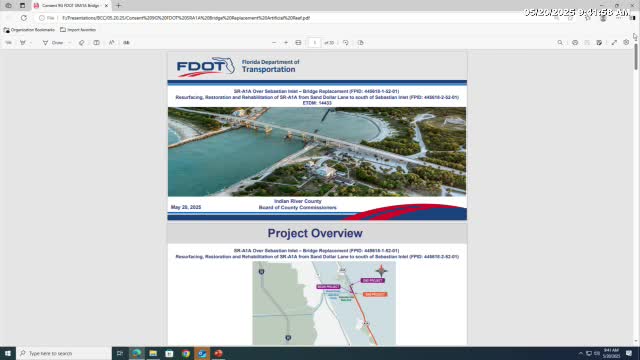Click the File site info indicator

47,18
